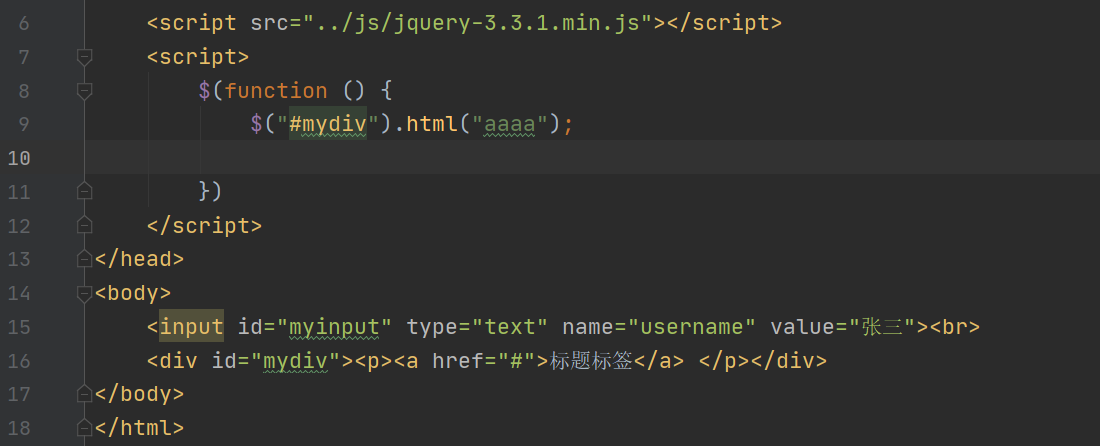Click the highlighted input tag name
1100x446 pixels.
[x=192, y=326]
